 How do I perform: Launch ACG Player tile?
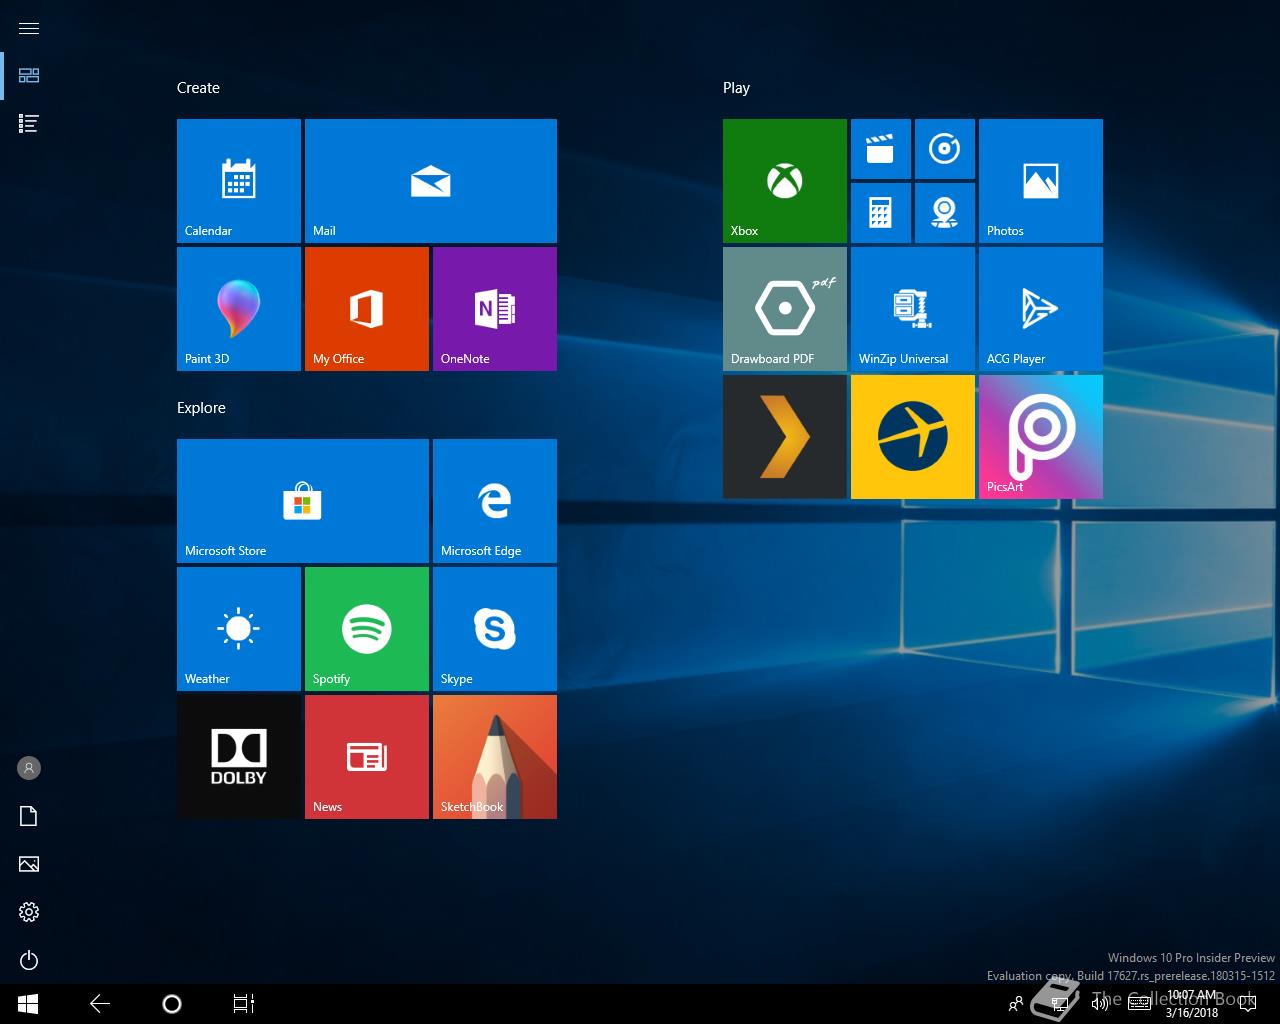[1041, 309]
